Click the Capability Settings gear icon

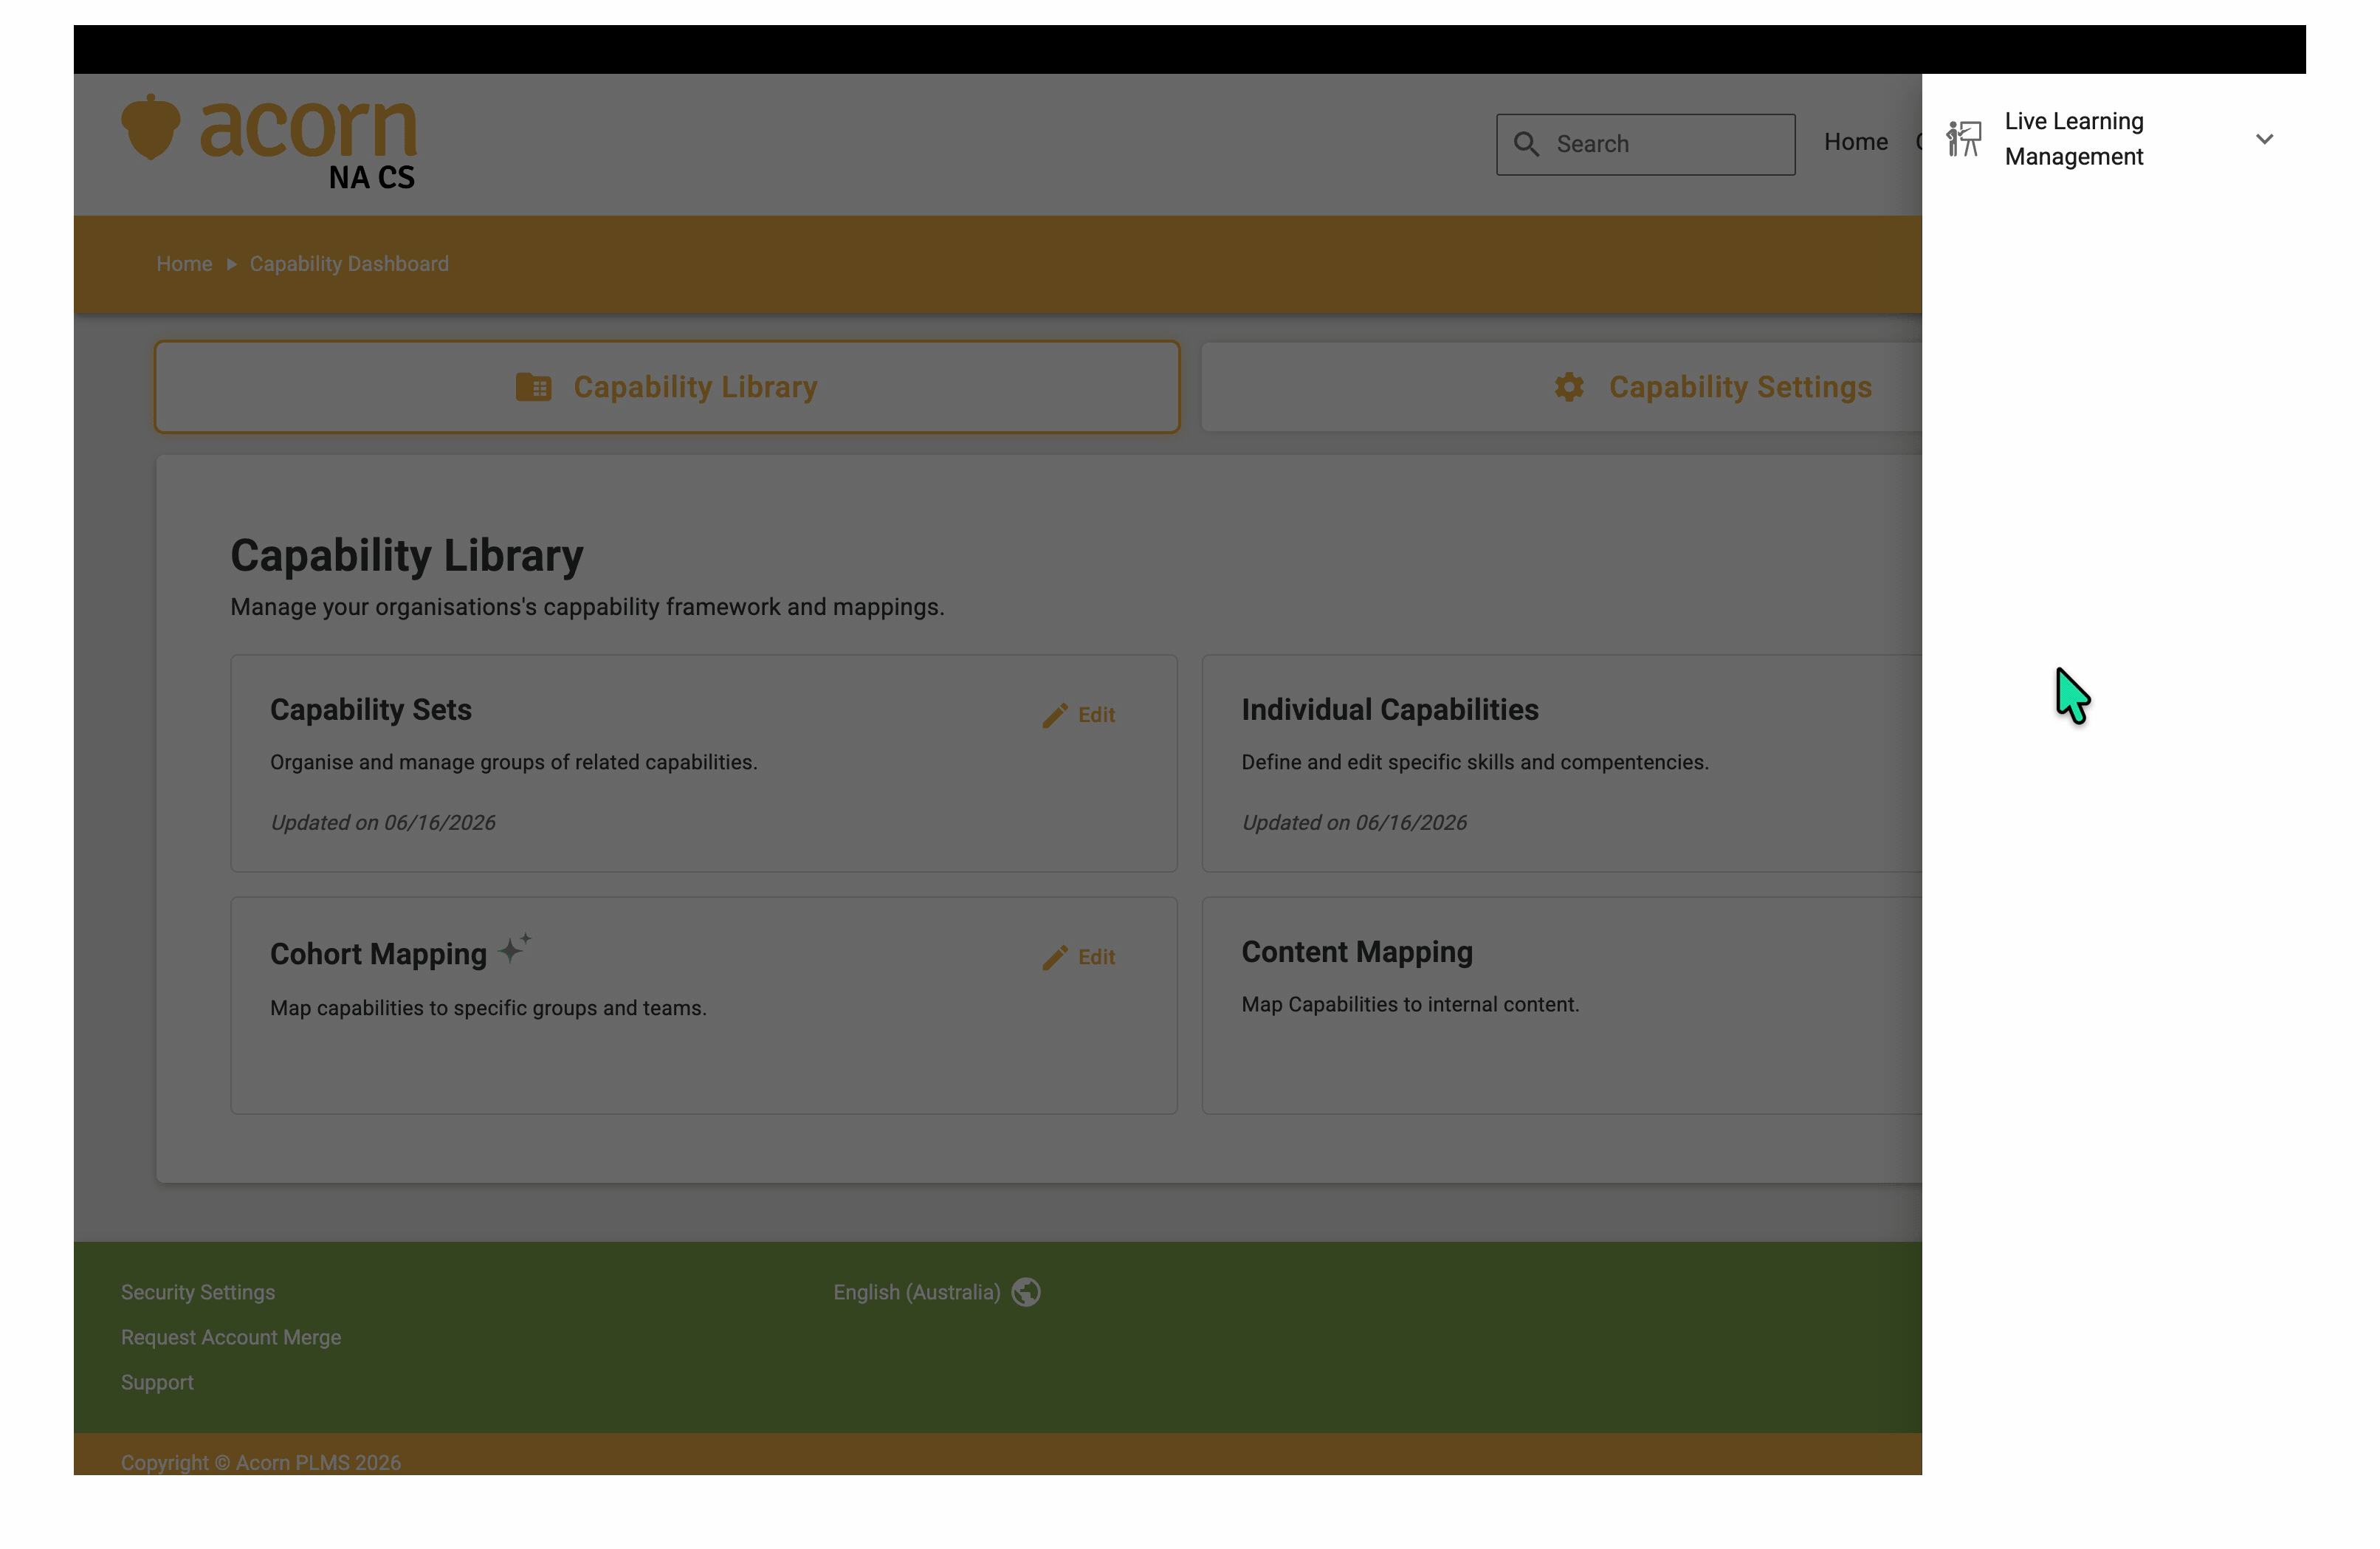1569,387
